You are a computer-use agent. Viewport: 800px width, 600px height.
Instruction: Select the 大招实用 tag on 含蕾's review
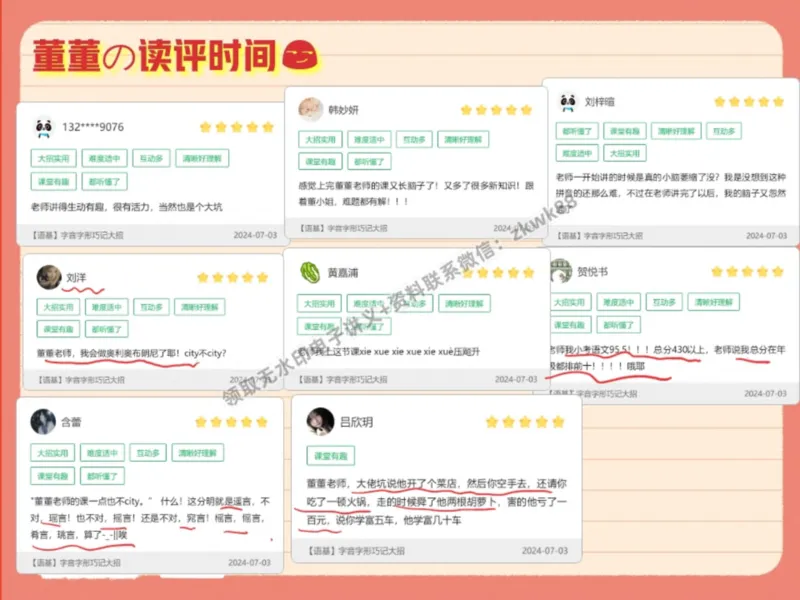(x=53, y=453)
